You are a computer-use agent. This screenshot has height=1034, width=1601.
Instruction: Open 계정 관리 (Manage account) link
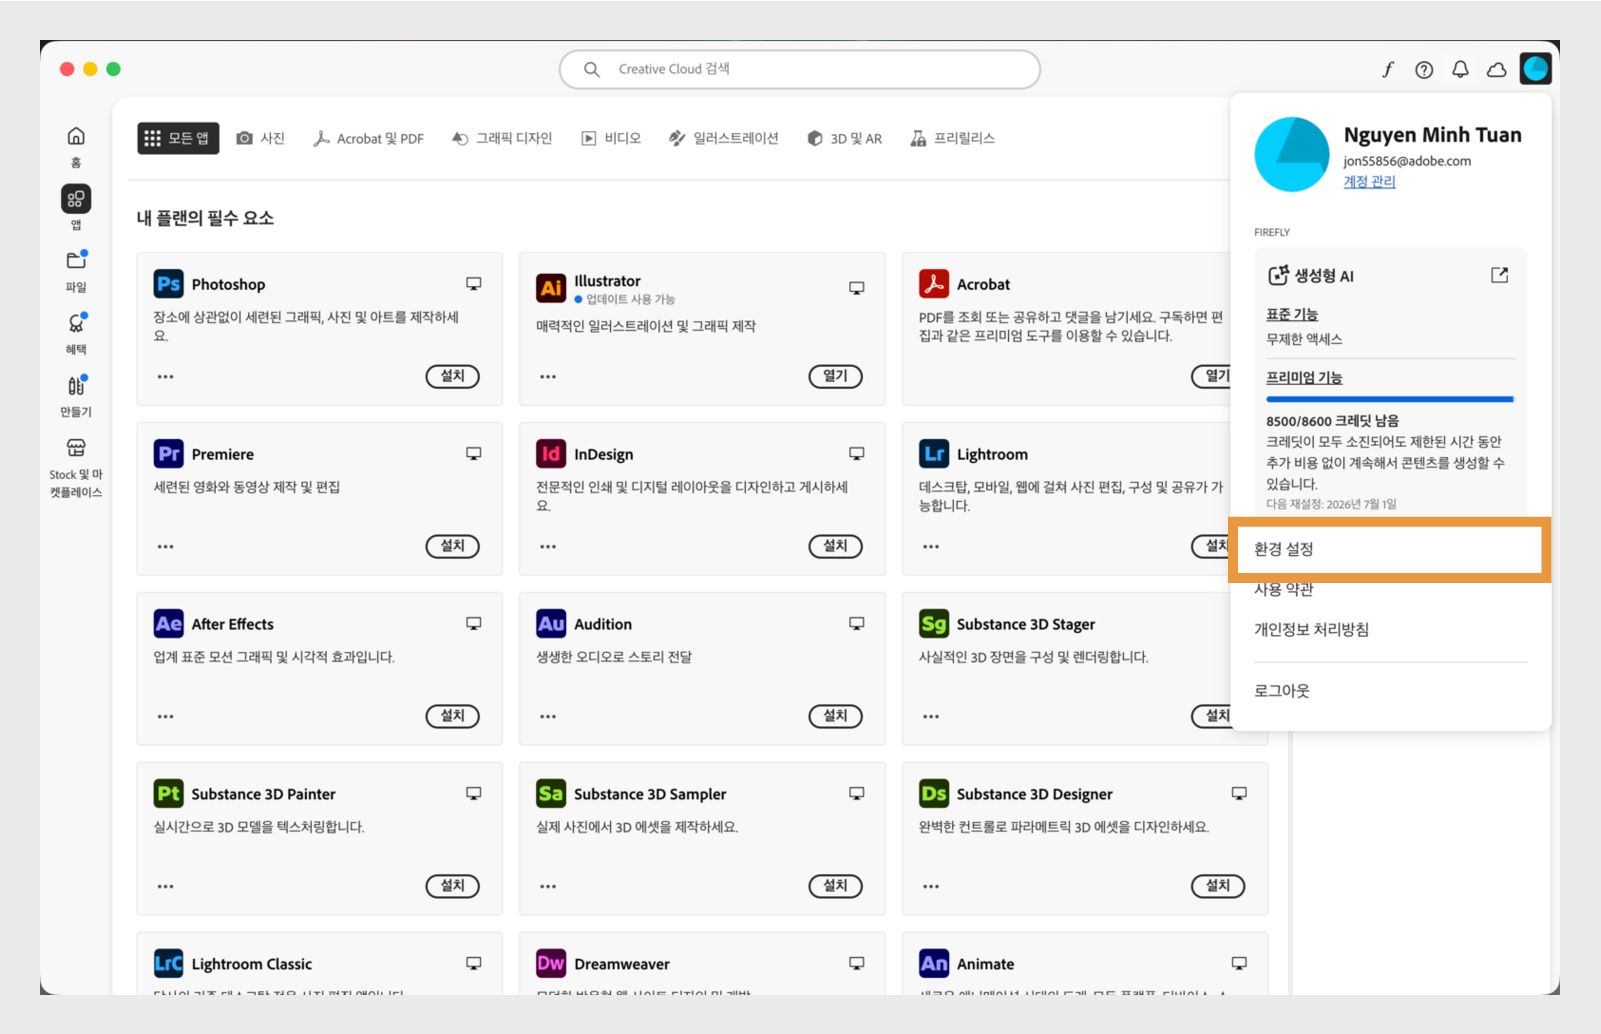[x=1369, y=181]
